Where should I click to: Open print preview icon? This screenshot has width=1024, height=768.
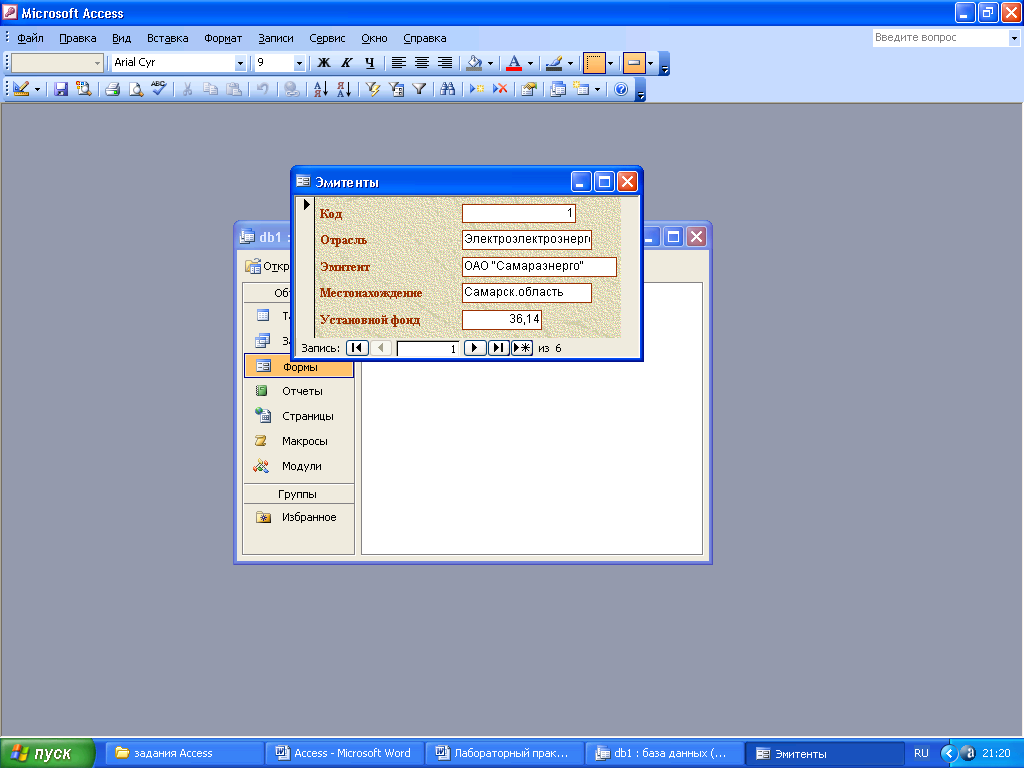[x=135, y=89]
